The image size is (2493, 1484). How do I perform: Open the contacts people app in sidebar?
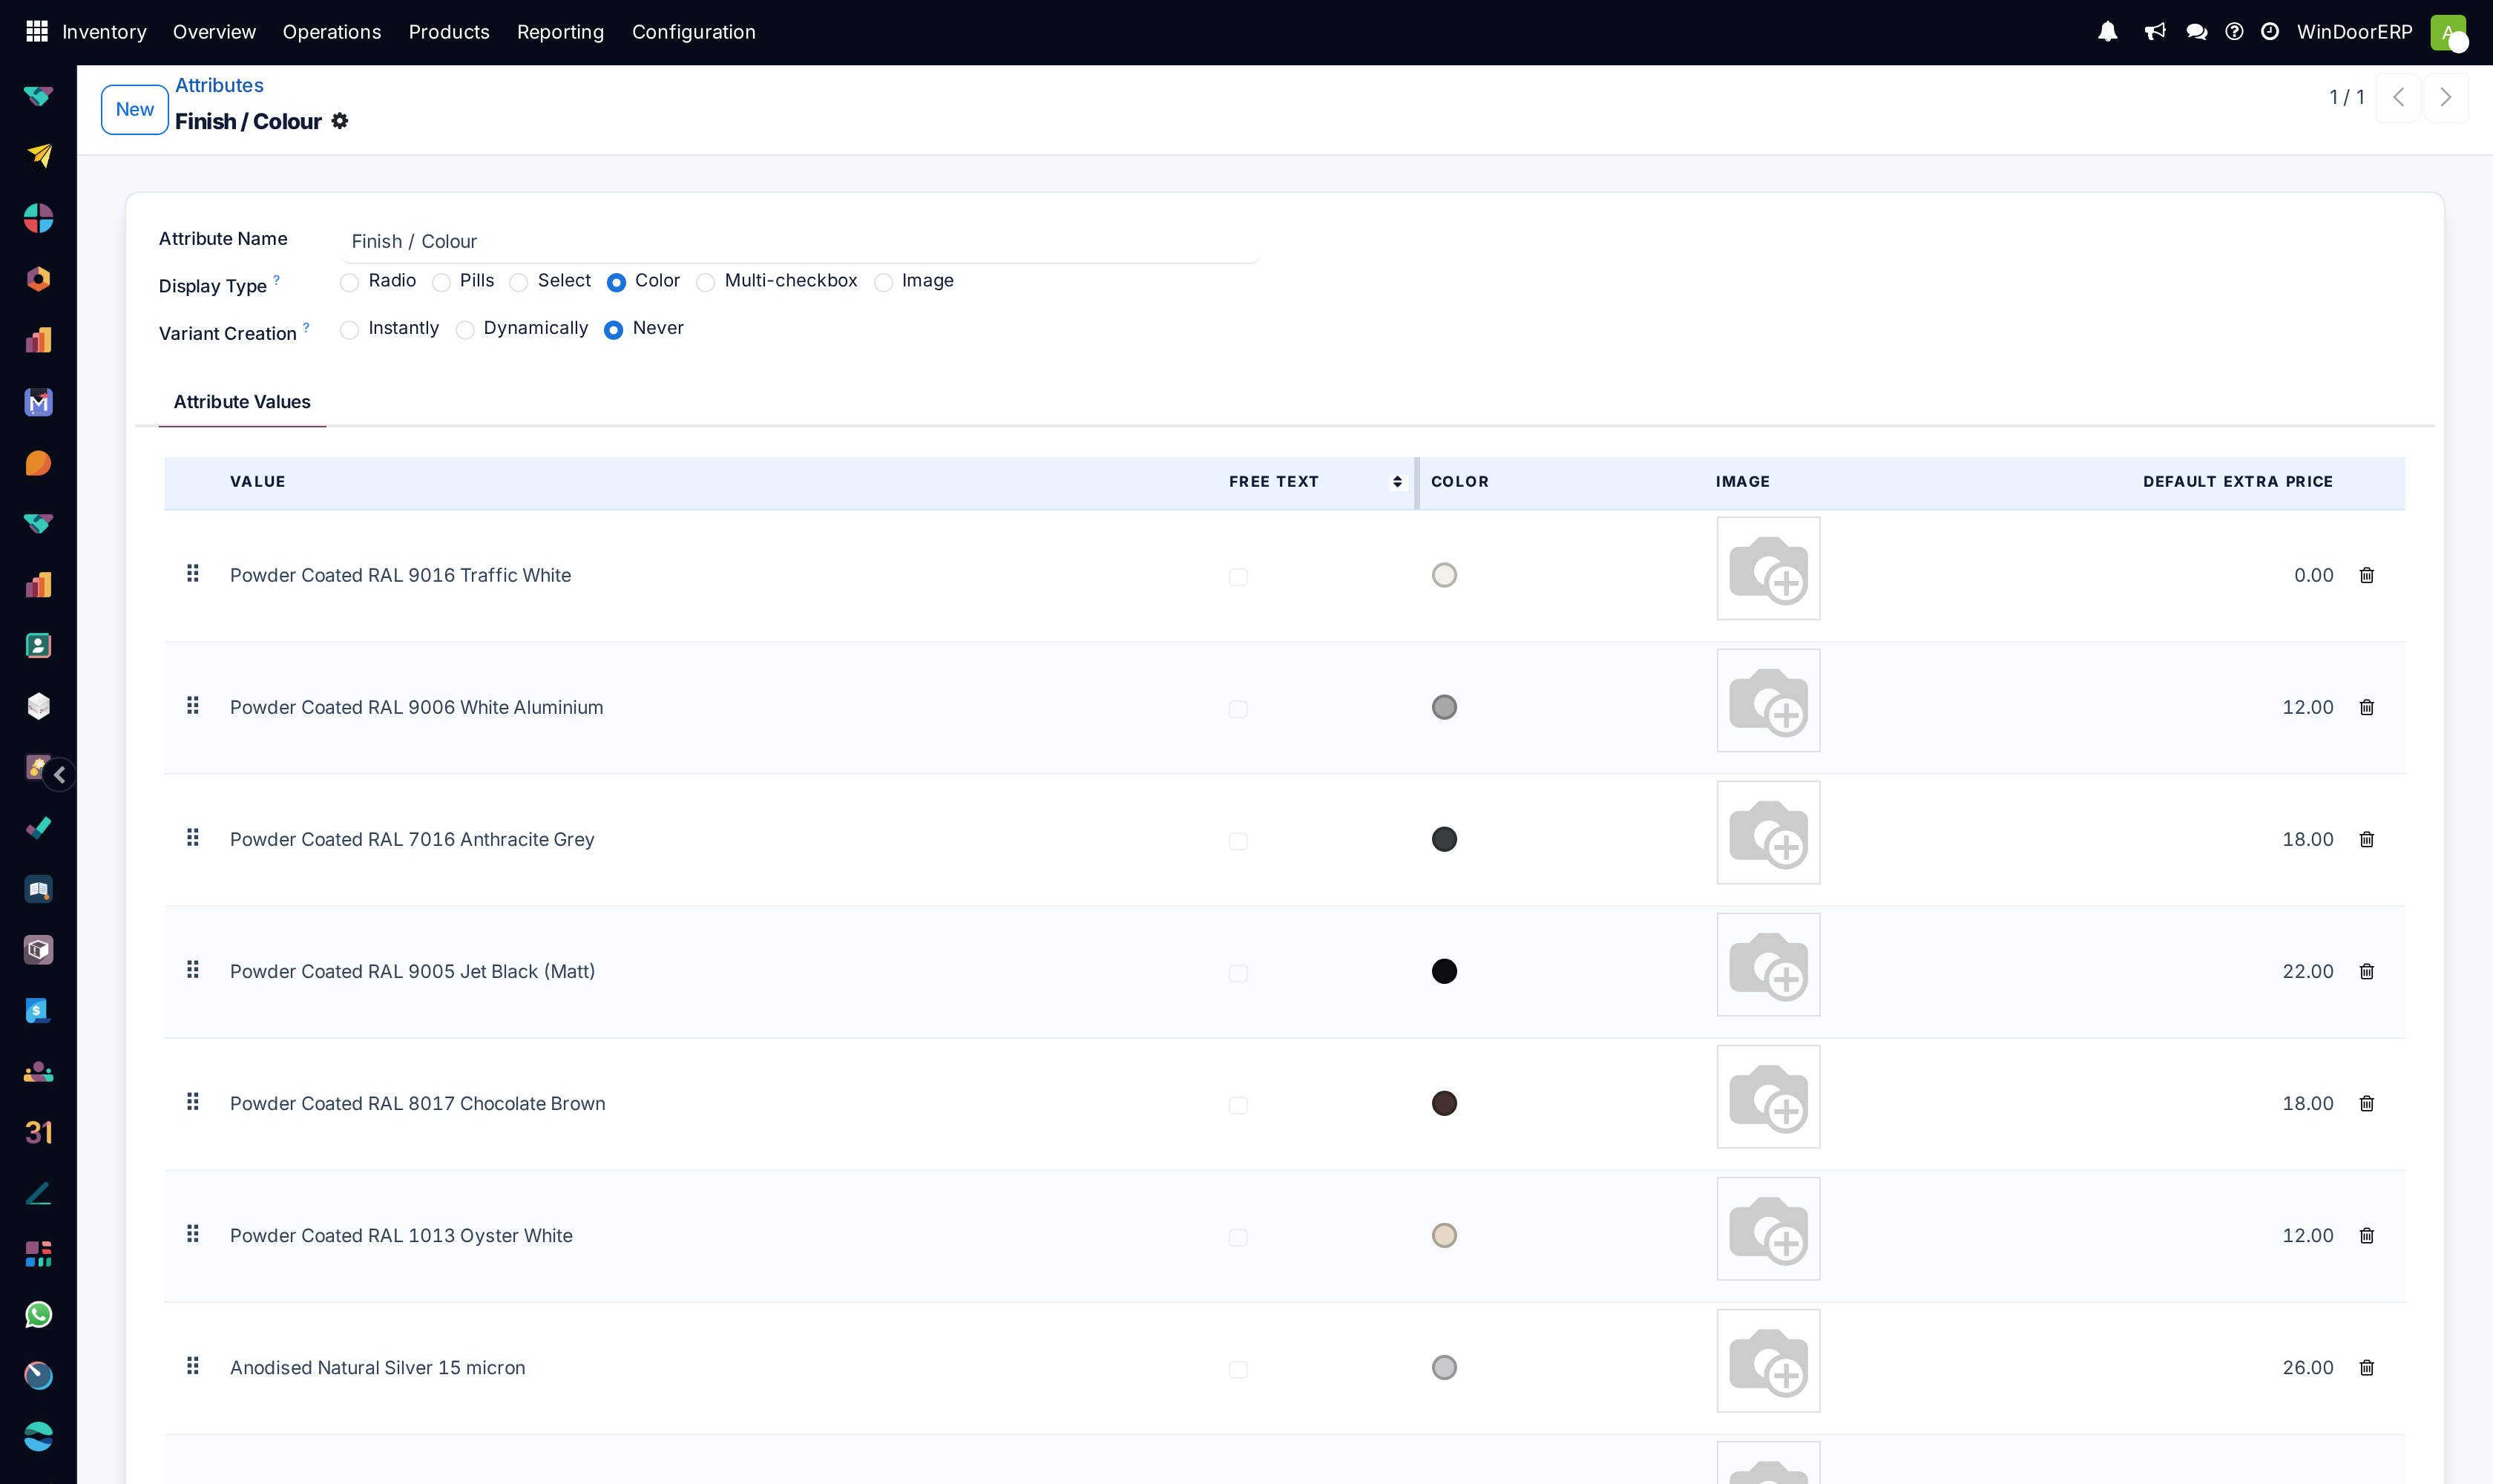pyautogui.click(x=38, y=1071)
